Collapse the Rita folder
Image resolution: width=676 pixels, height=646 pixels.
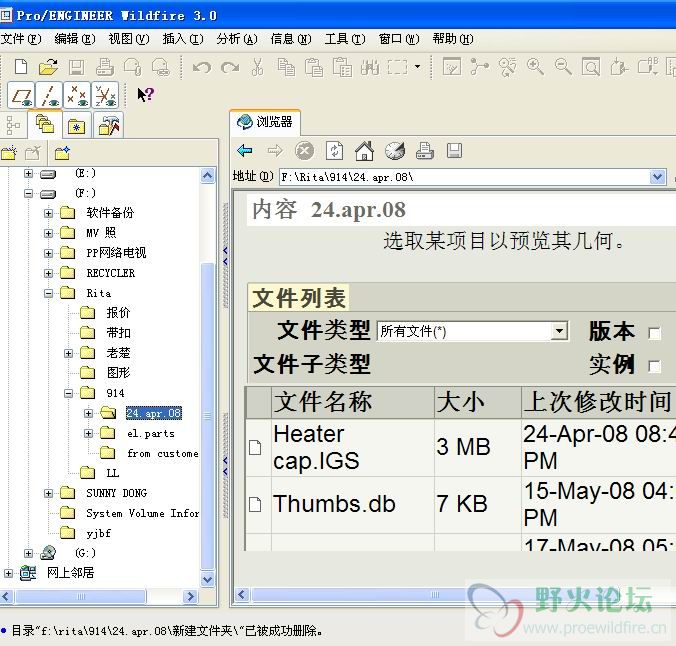click(x=48, y=293)
